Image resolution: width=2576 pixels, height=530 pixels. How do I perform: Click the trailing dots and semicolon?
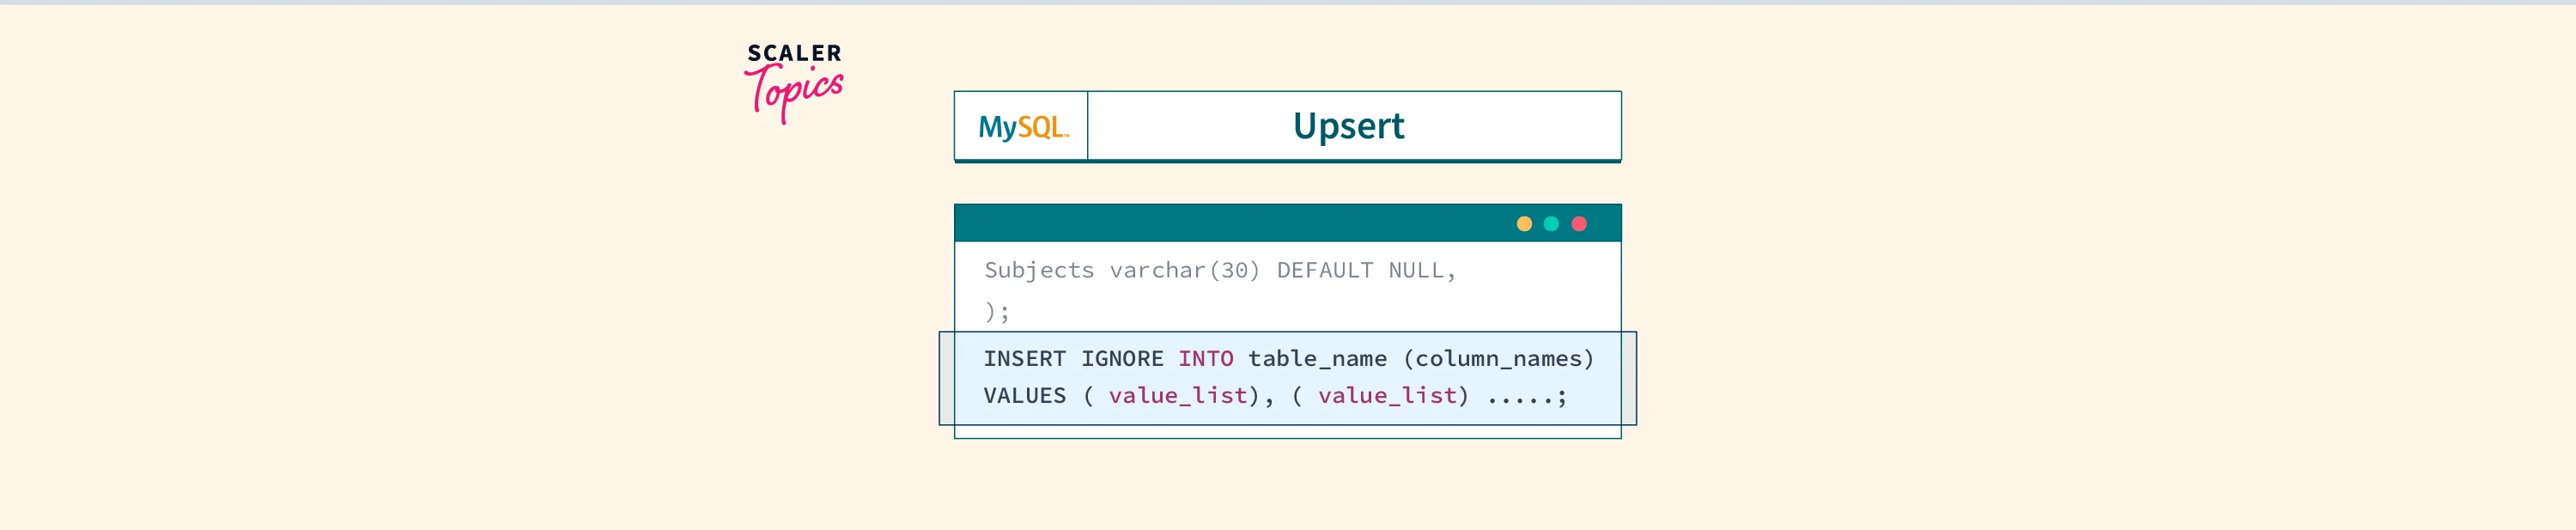(1526, 396)
